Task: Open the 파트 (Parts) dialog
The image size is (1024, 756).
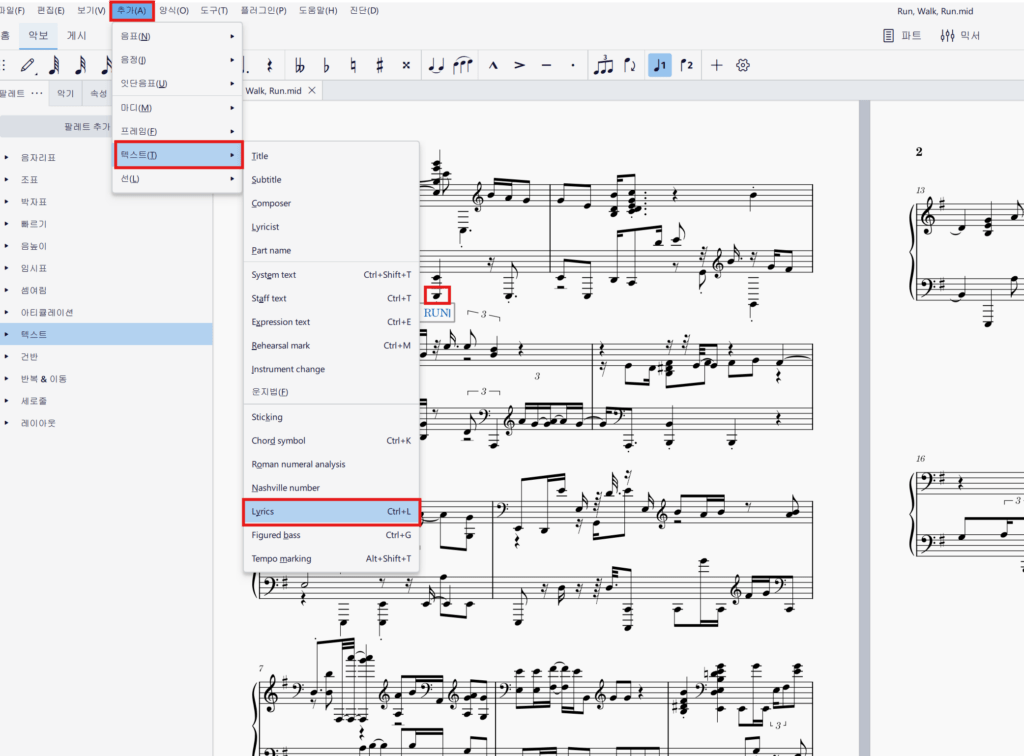Action: 902,35
